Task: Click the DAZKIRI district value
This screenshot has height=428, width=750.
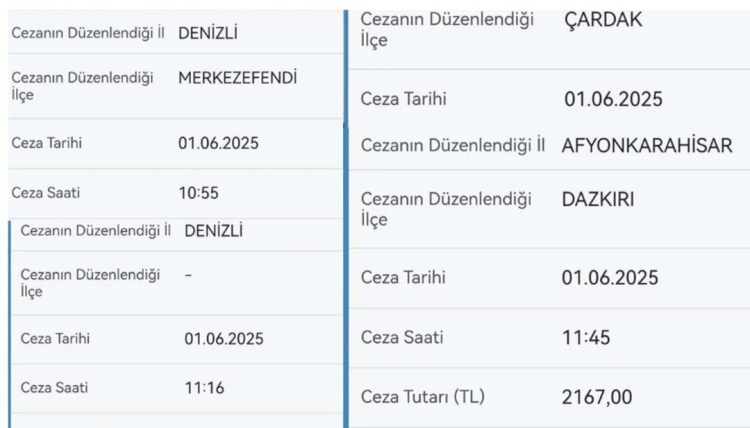Action: tap(598, 200)
